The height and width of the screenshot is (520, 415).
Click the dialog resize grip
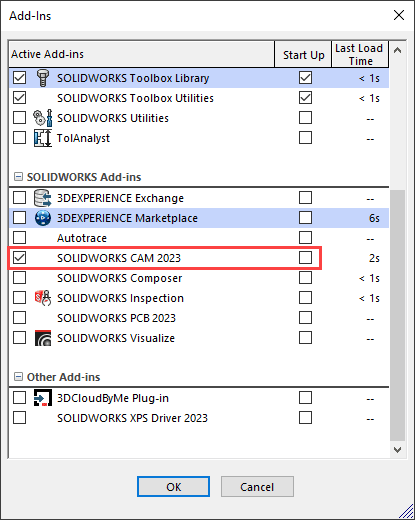(406, 511)
